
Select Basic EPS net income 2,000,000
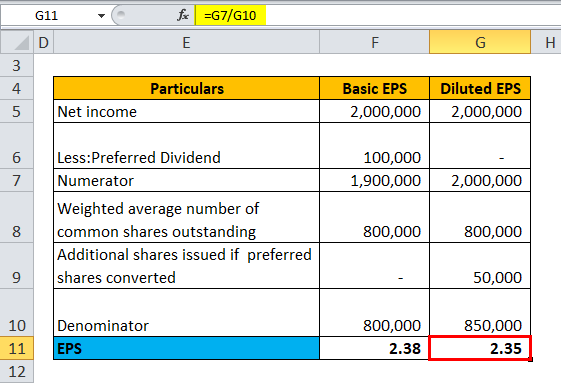(x=374, y=111)
